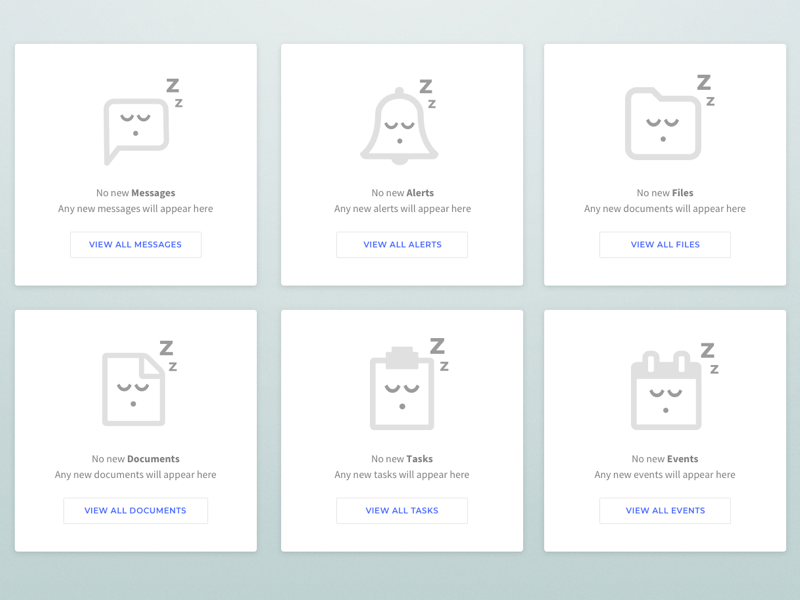Click the VIEW ALL TASKS button
The width and height of the screenshot is (800, 600).
402,510
